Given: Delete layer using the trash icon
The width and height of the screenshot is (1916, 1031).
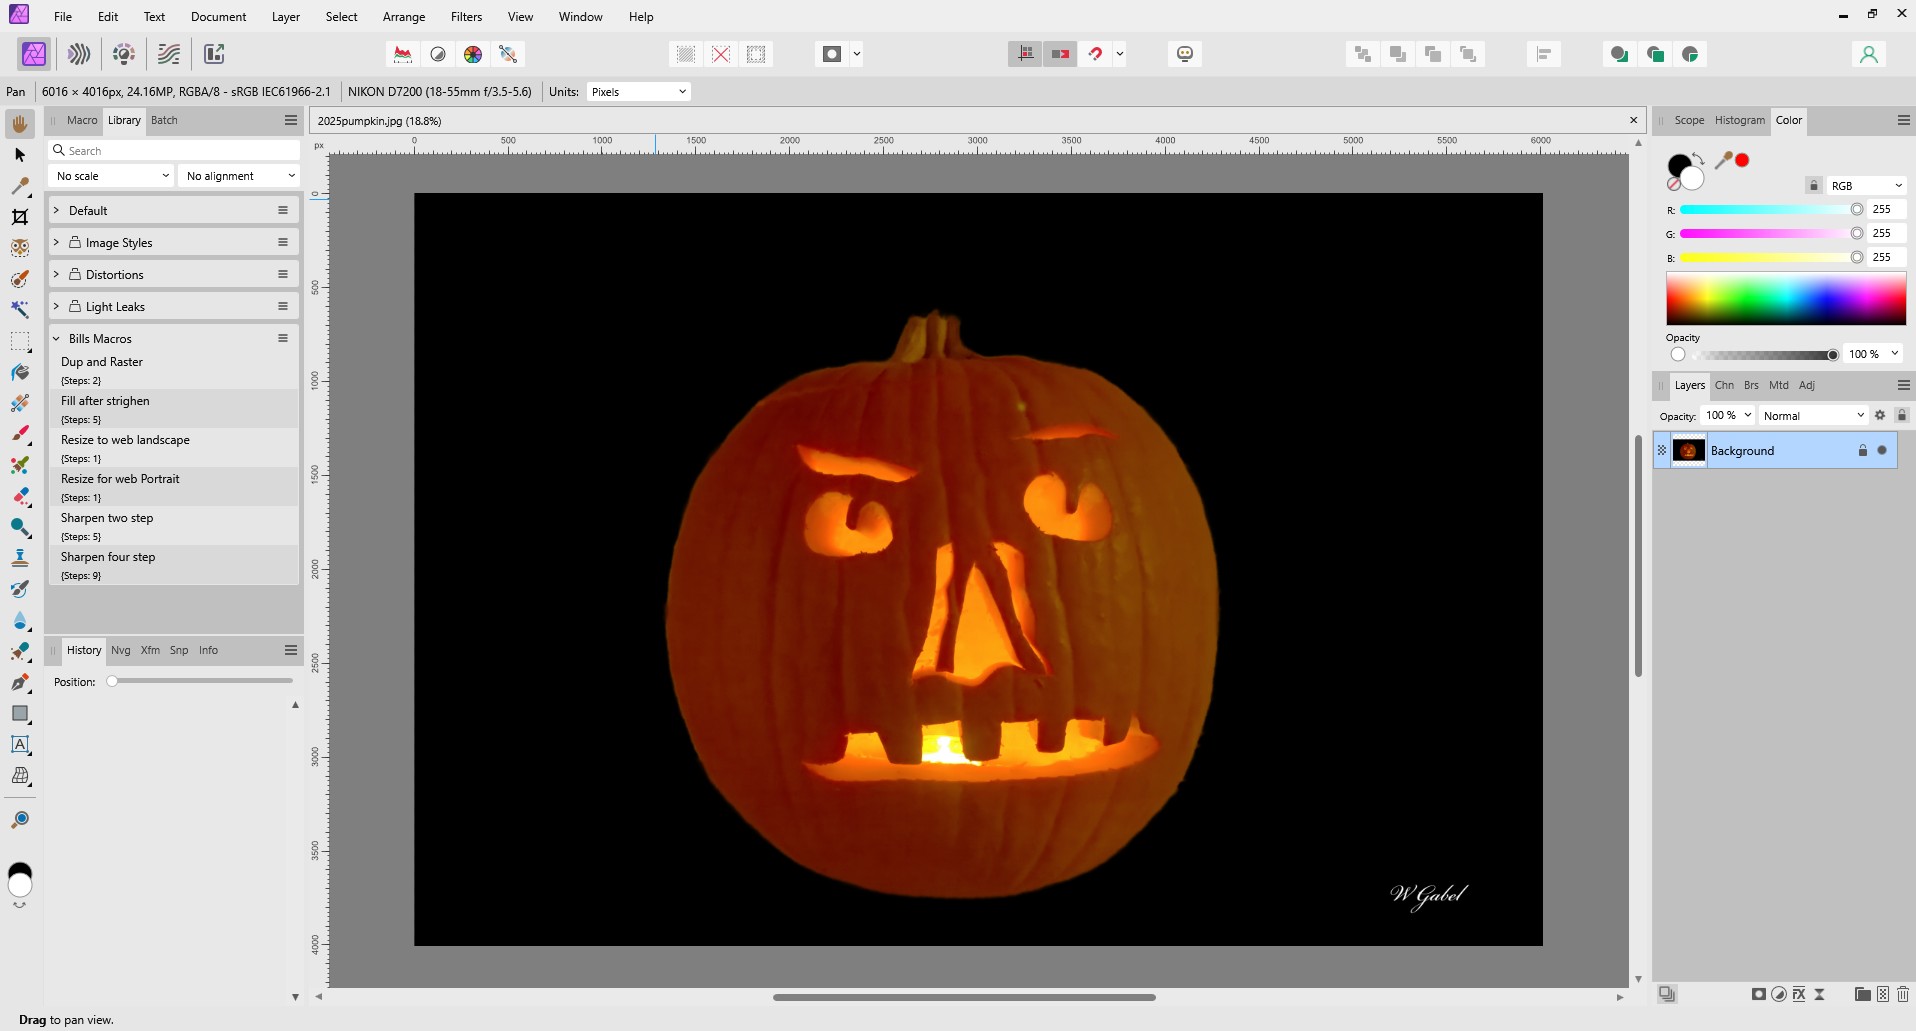Looking at the screenshot, I should coord(1902,994).
